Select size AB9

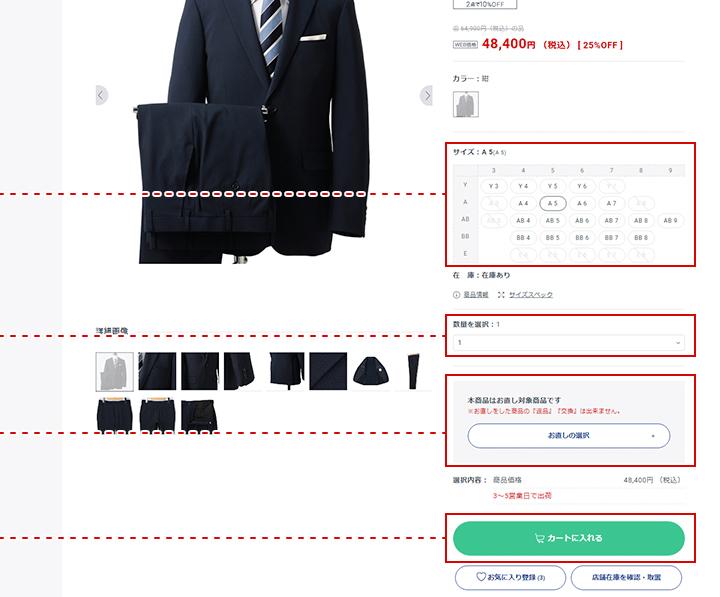click(670, 220)
